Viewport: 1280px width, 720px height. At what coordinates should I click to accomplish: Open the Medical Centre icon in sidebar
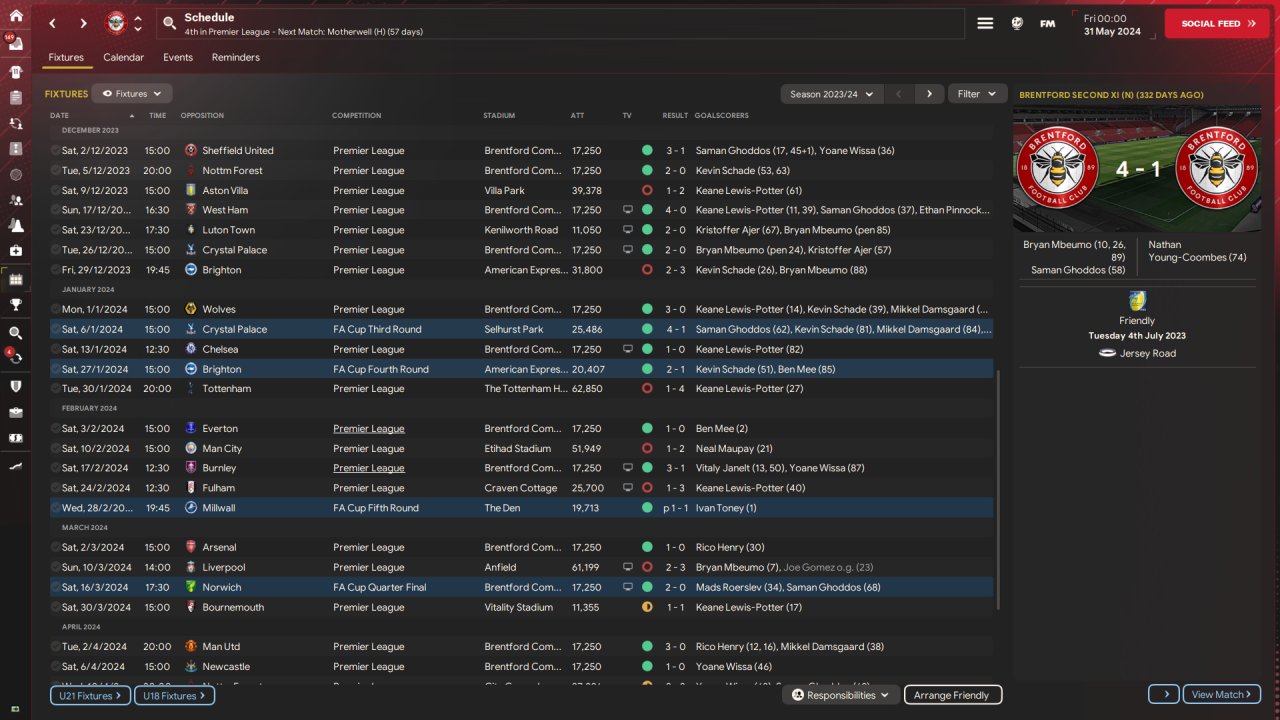pos(15,251)
